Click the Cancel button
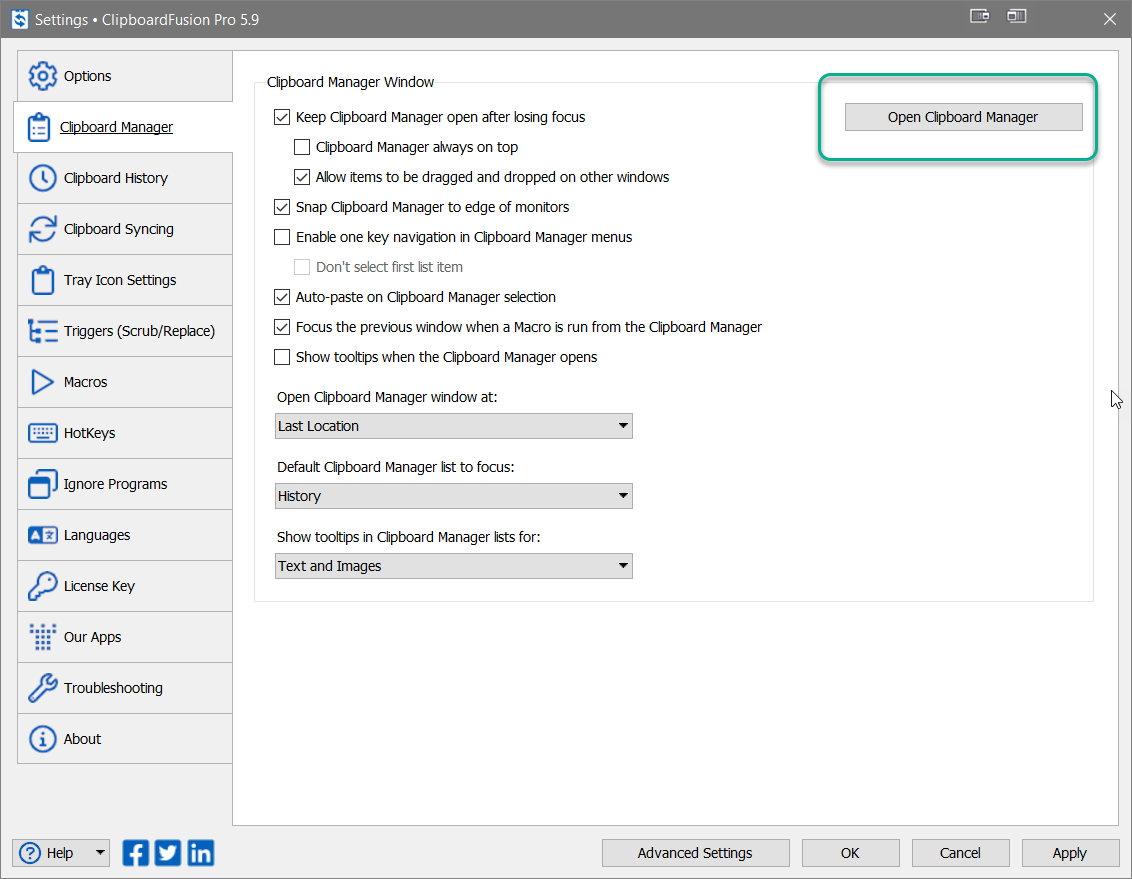The image size is (1132, 879). pos(960,853)
